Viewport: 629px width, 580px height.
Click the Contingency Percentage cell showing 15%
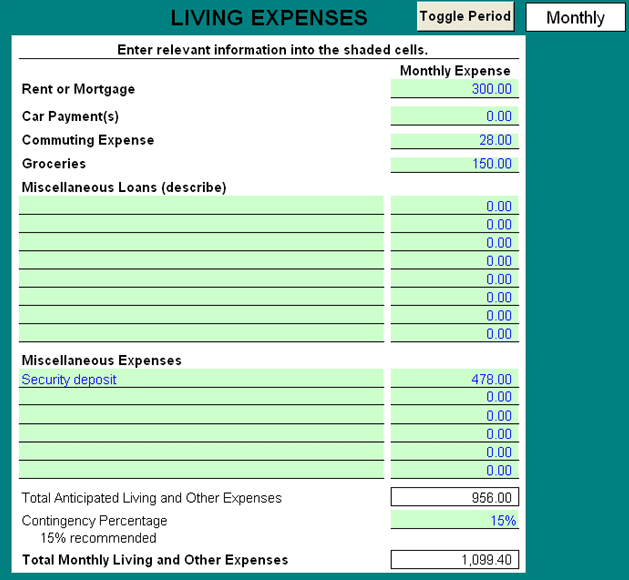(455, 520)
